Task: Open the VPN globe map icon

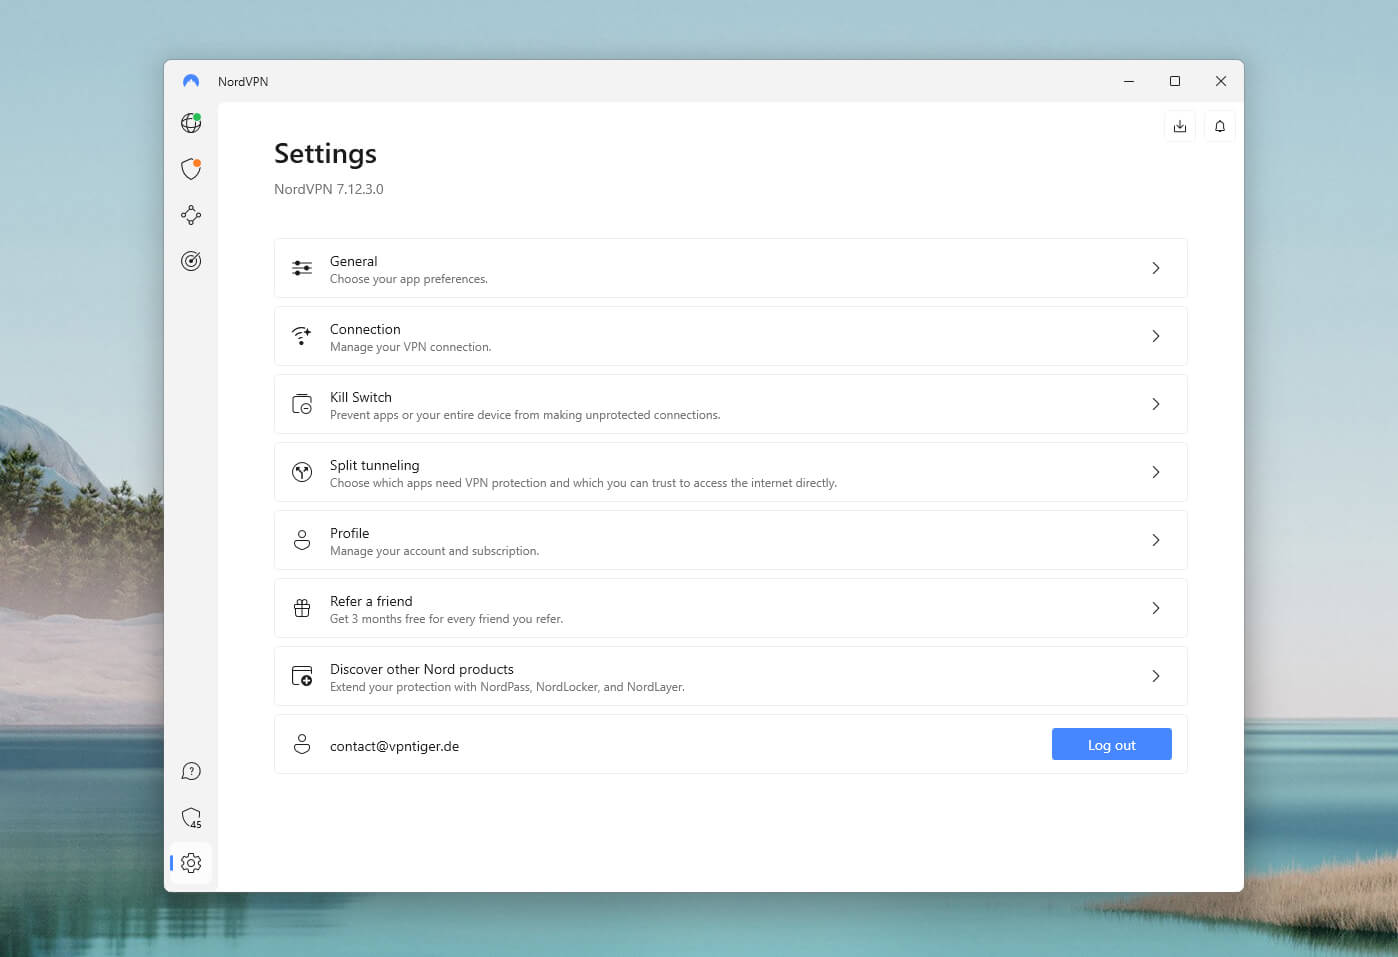Action: pyautogui.click(x=191, y=123)
